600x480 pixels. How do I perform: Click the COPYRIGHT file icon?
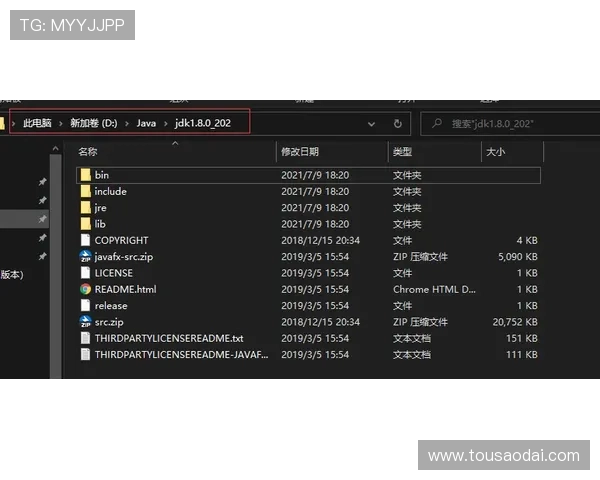(86, 240)
